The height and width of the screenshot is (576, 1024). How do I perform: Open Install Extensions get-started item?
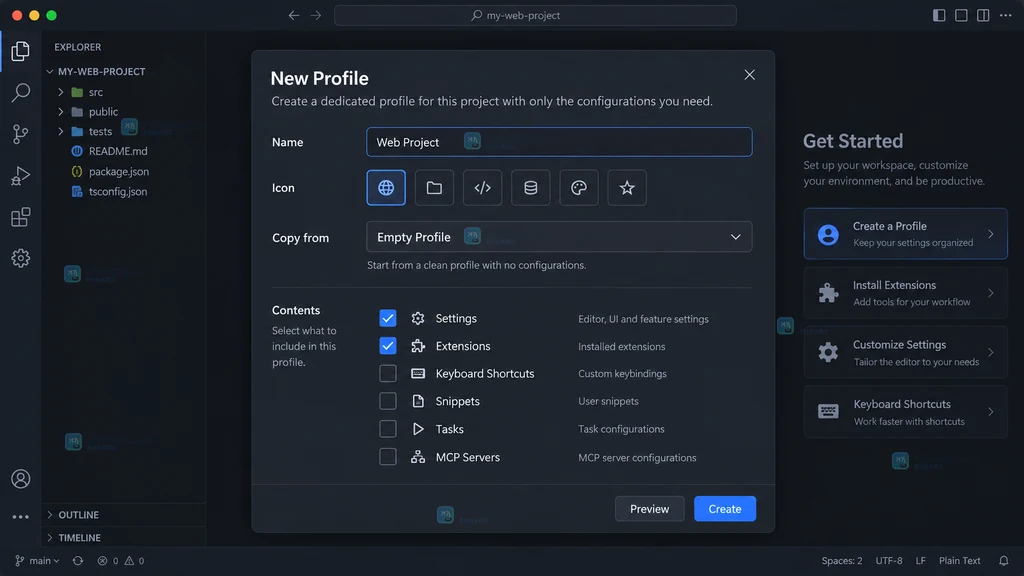(x=906, y=293)
